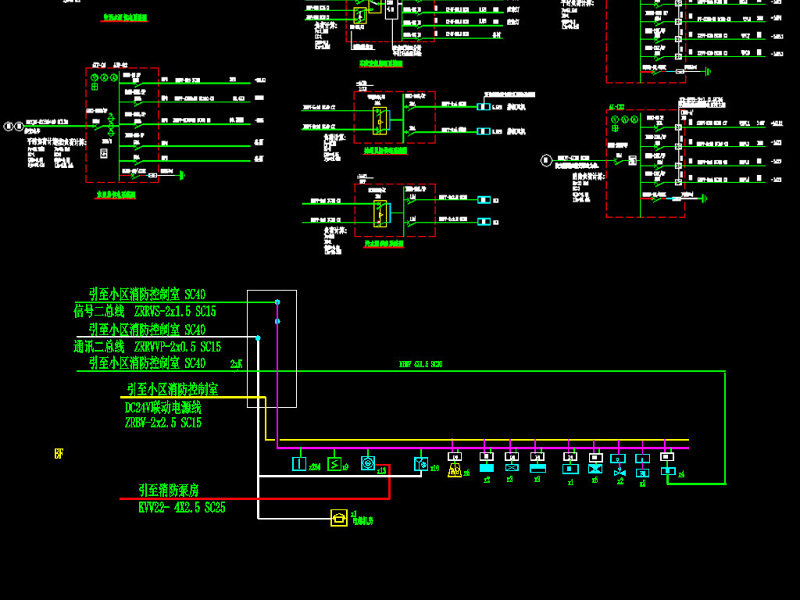800x600 pixels.
Task: Click the green ground symbol of left panel
Action: point(182,176)
